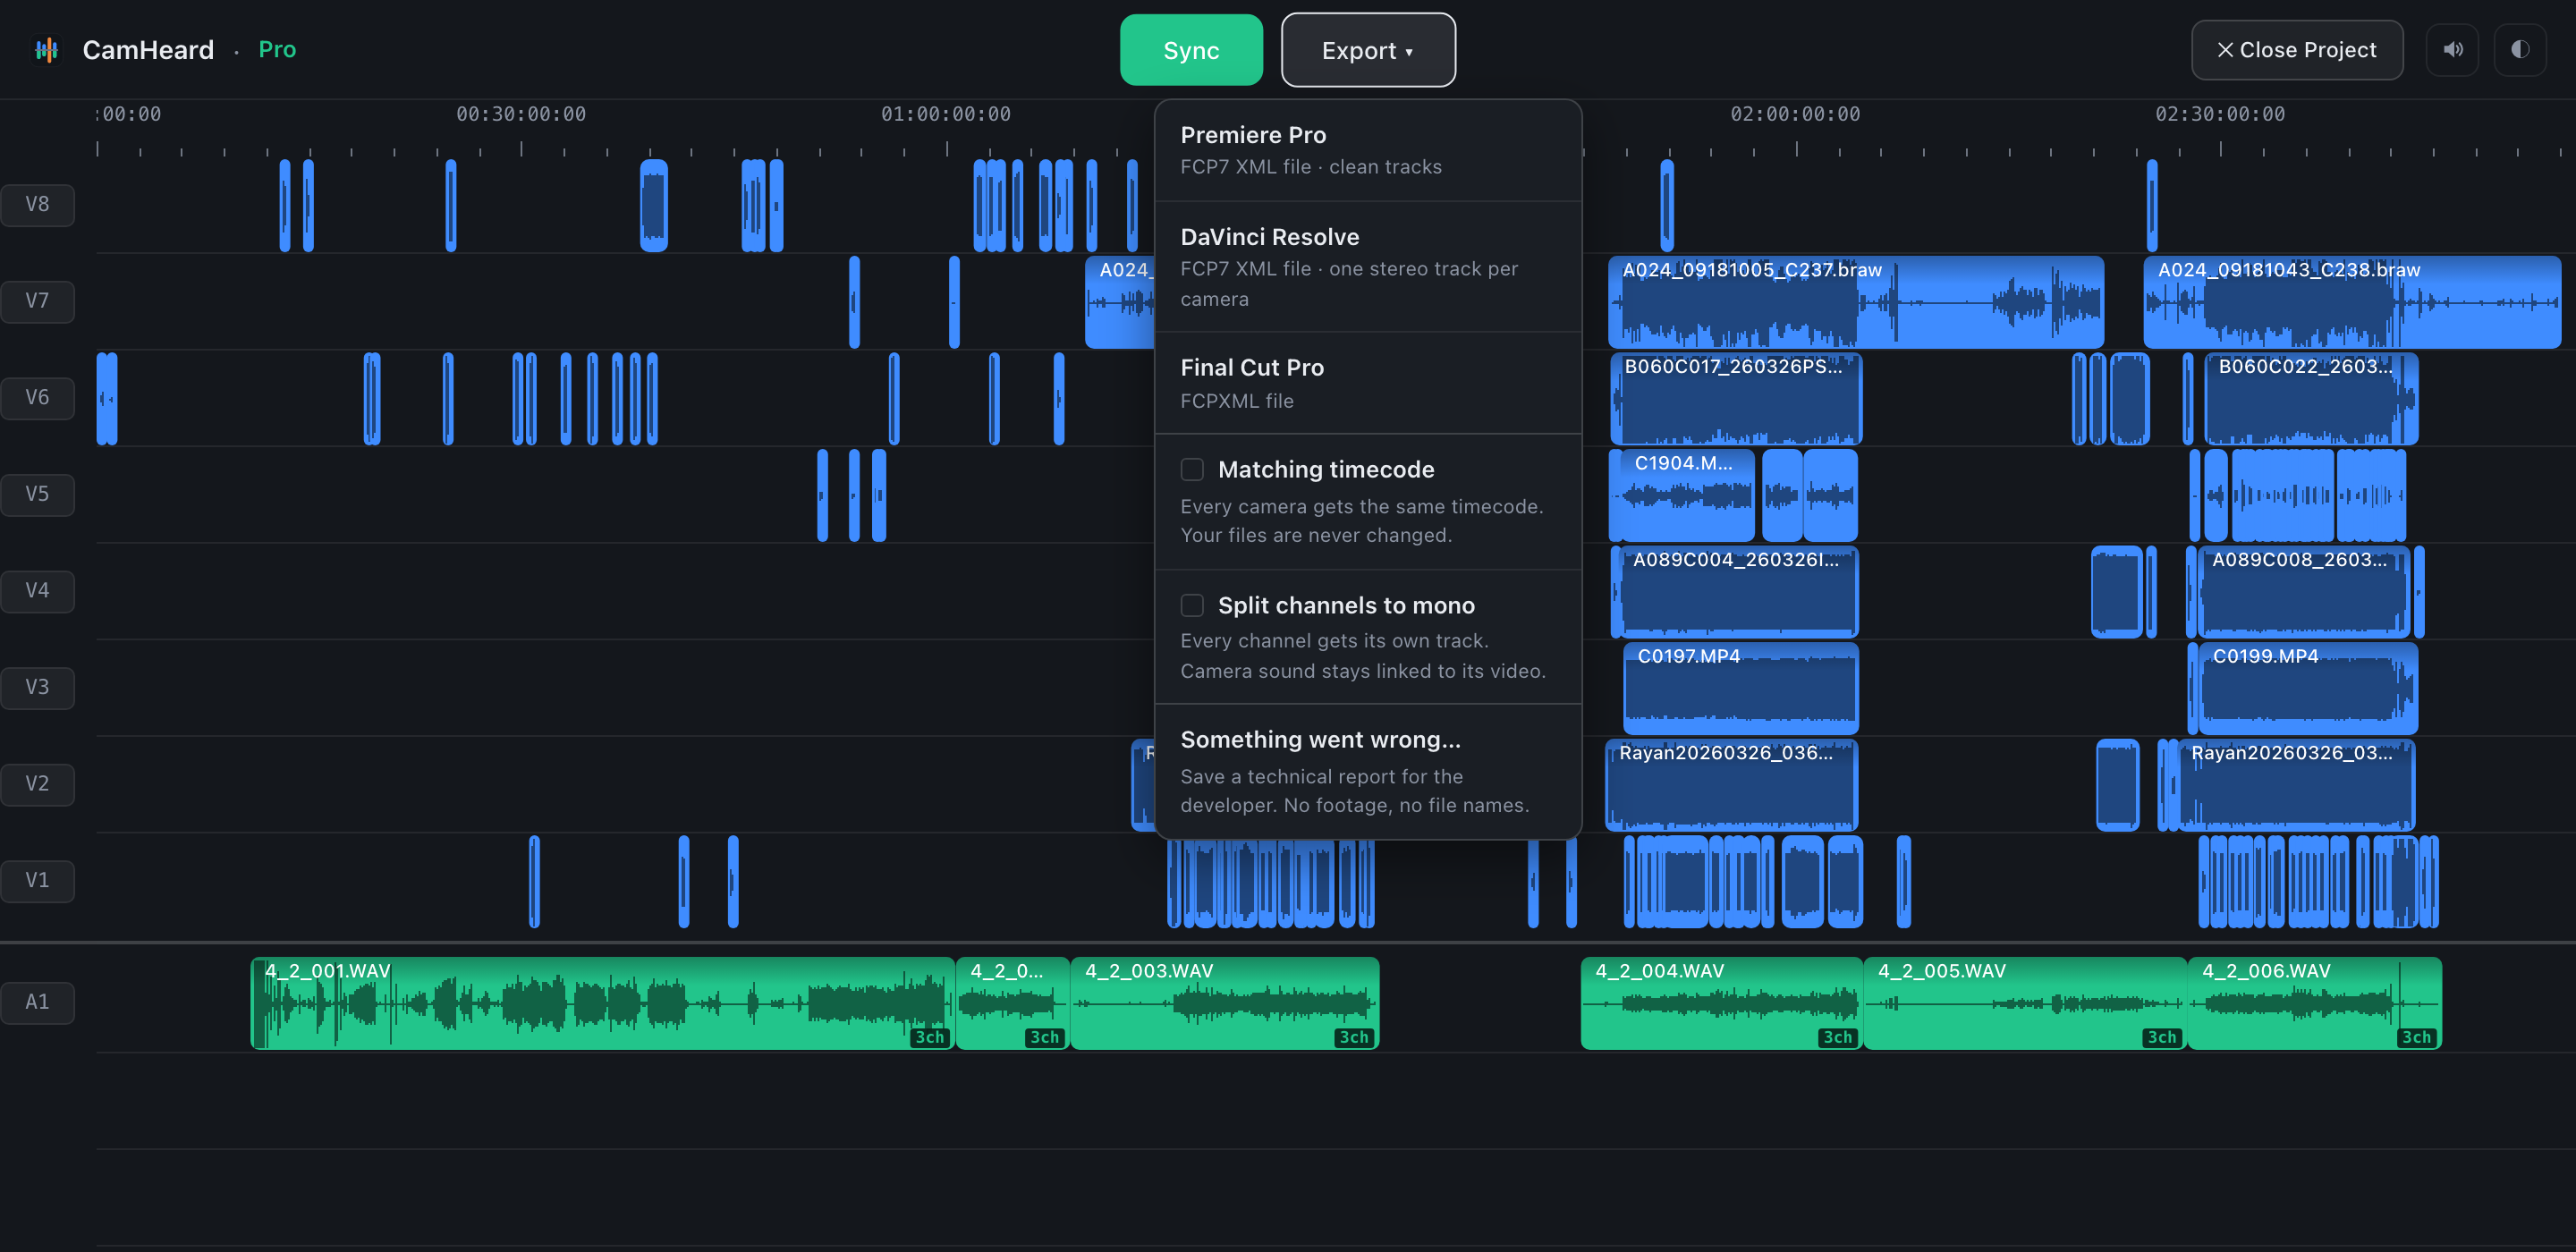
Task: Choose Final Cut Pro export option
Action: coord(1368,383)
